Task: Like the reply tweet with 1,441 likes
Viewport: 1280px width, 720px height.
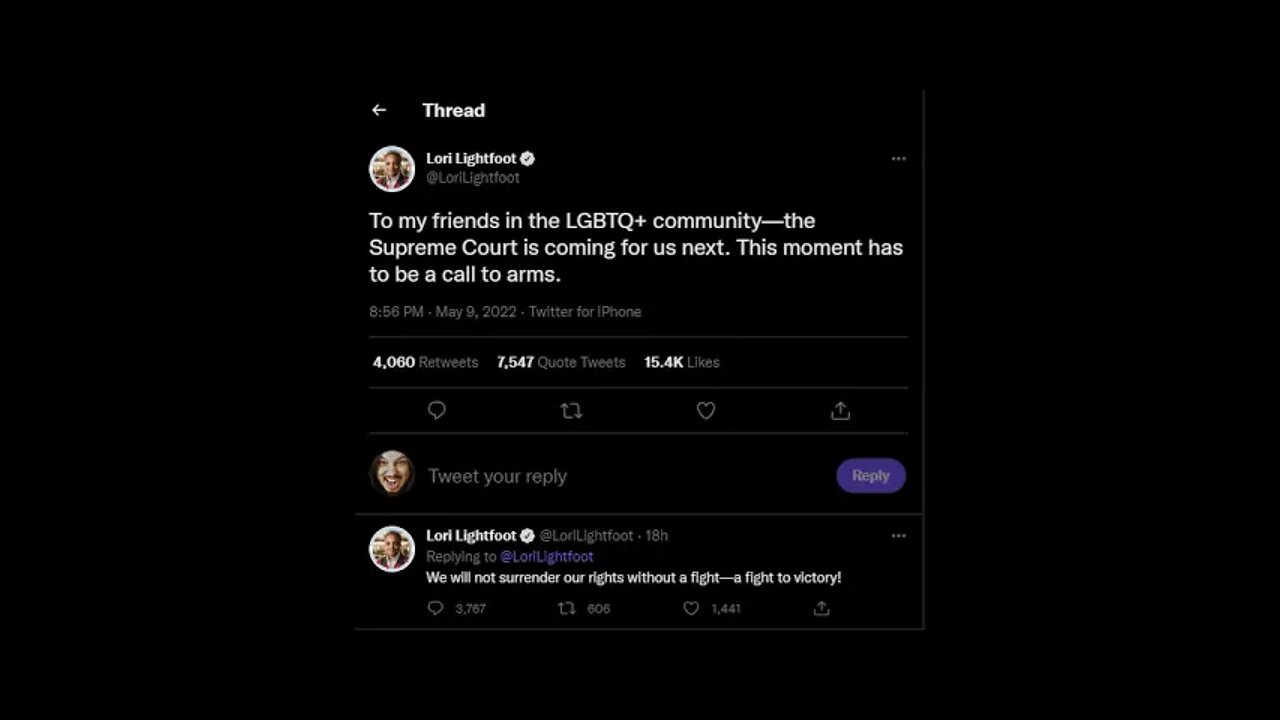Action: pos(691,608)
